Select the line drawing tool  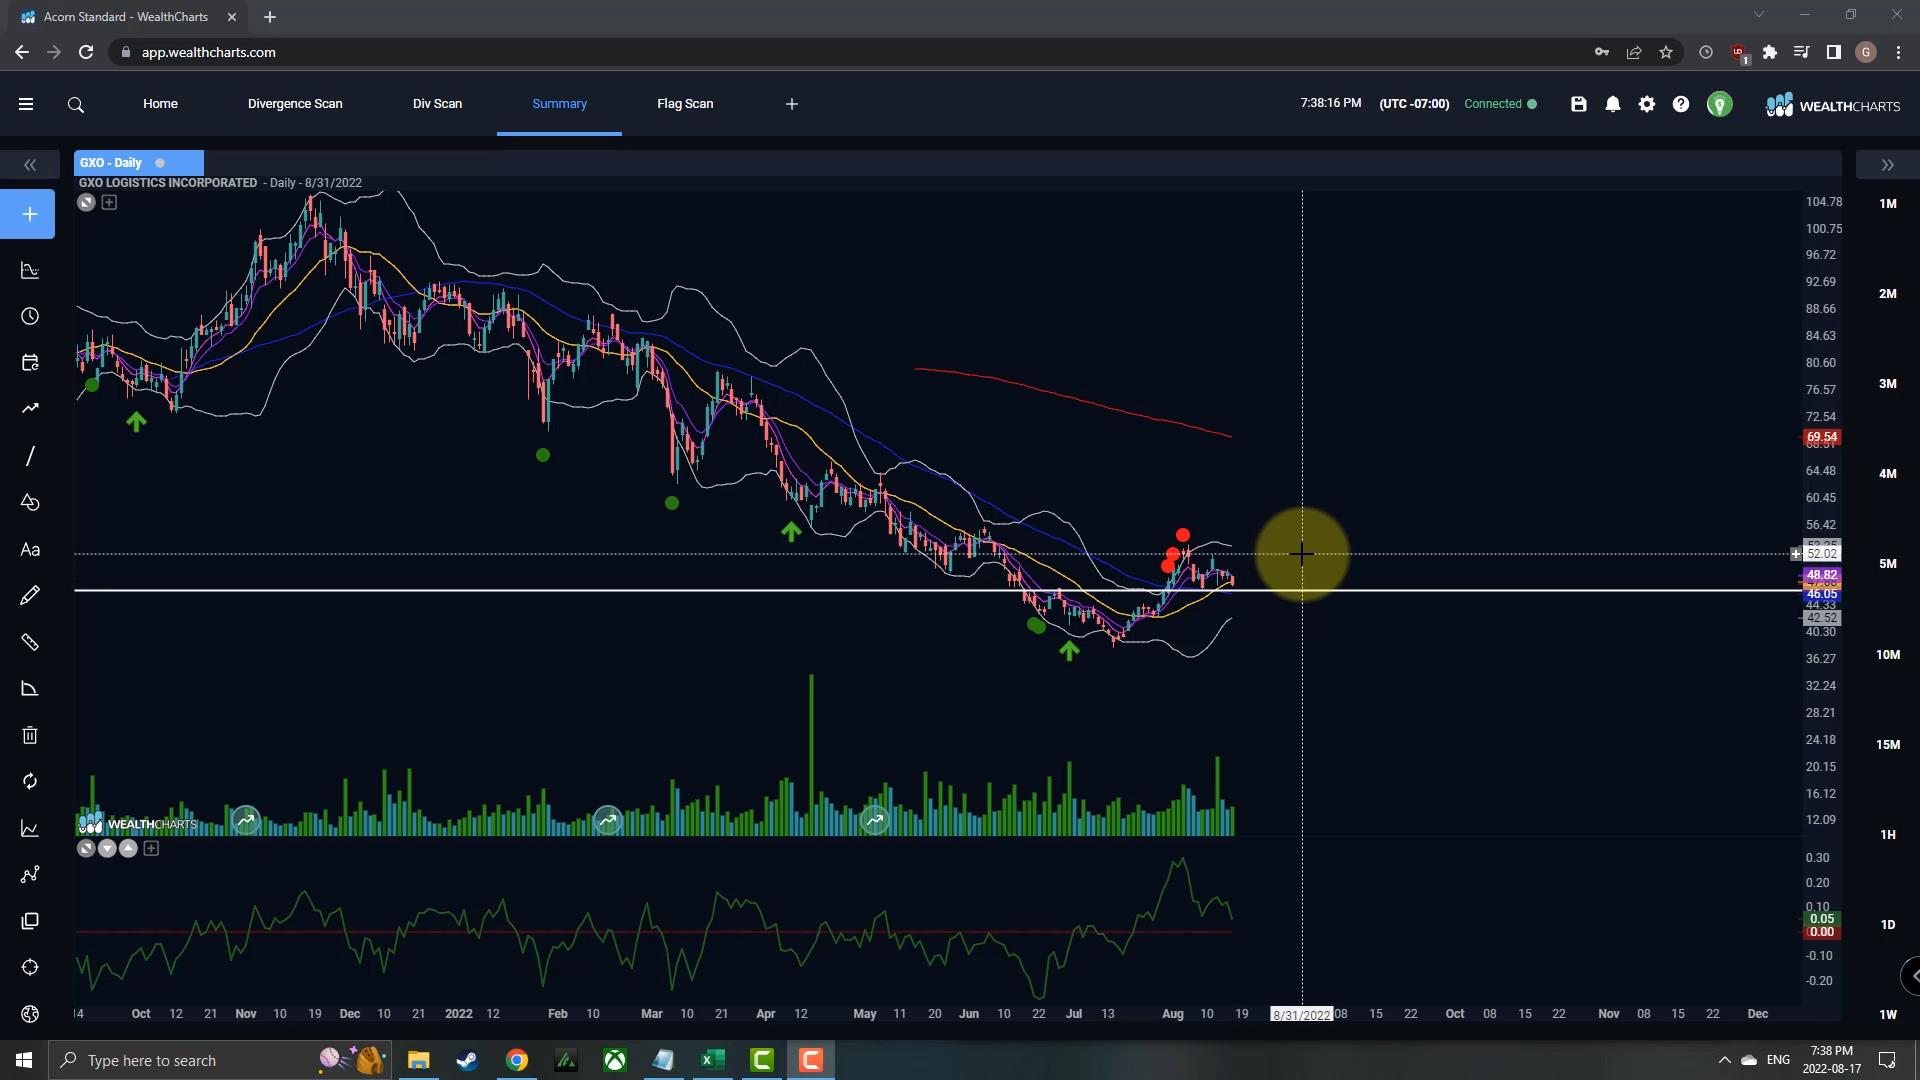pyautogui.click(x=30, y=456)
